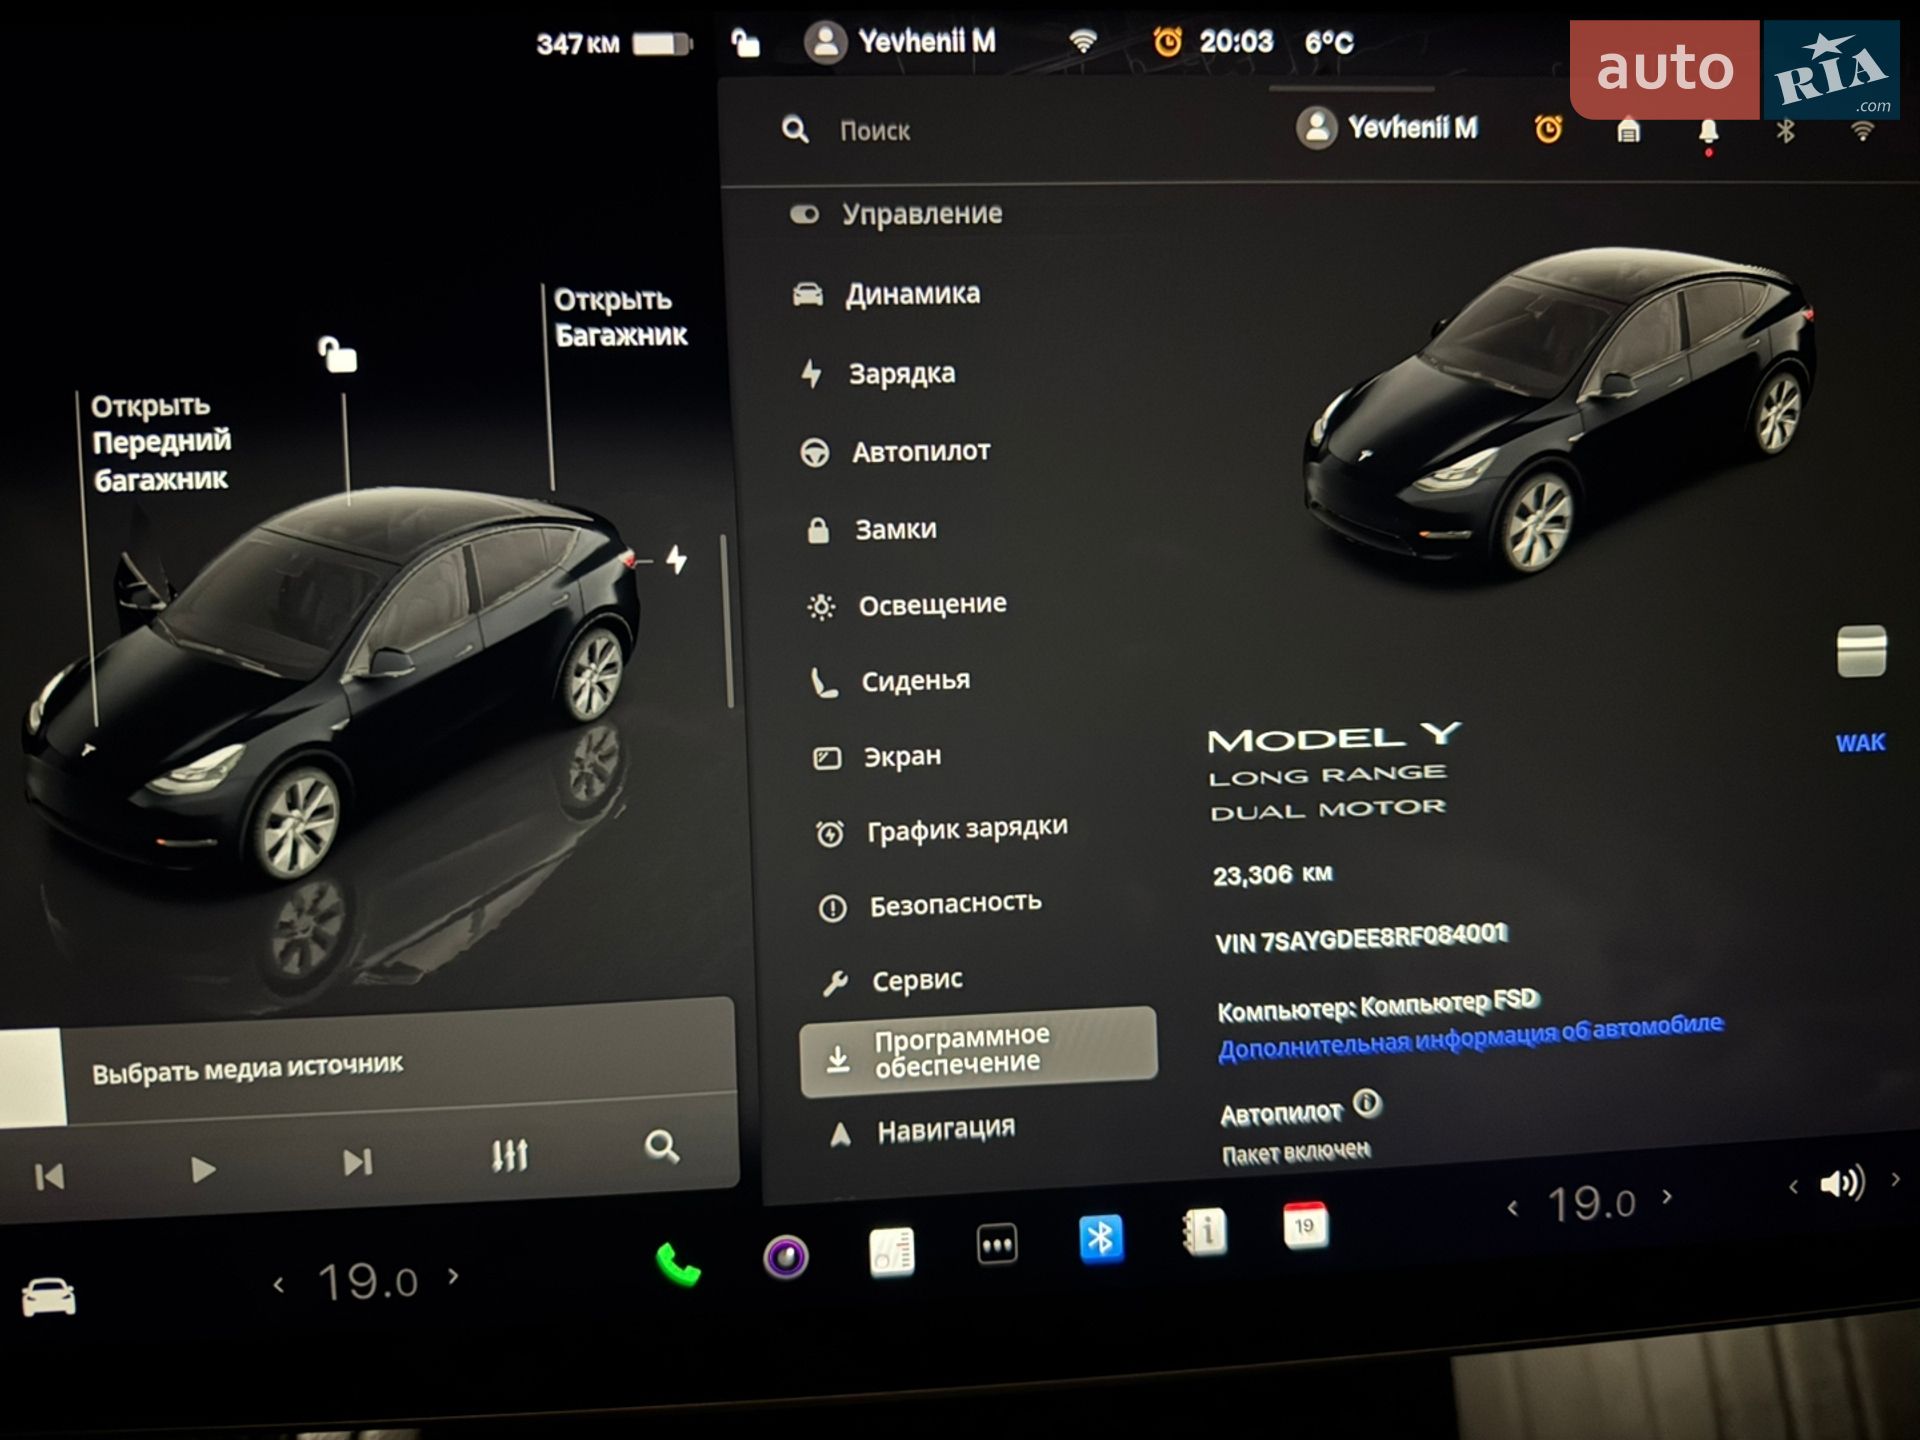Tap Открыть Передний багажник to open the frunk
The width and height of the screenshot is (1920, 1440).
[161, 442]
